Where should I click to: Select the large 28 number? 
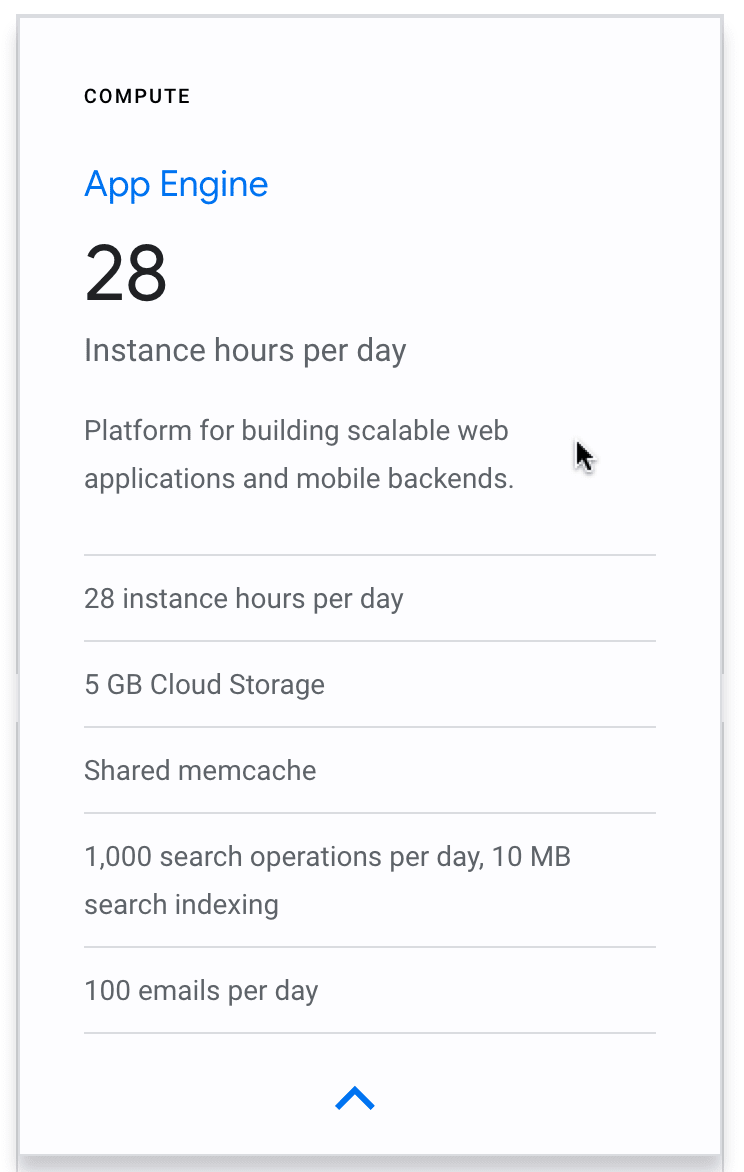point(126,273)
